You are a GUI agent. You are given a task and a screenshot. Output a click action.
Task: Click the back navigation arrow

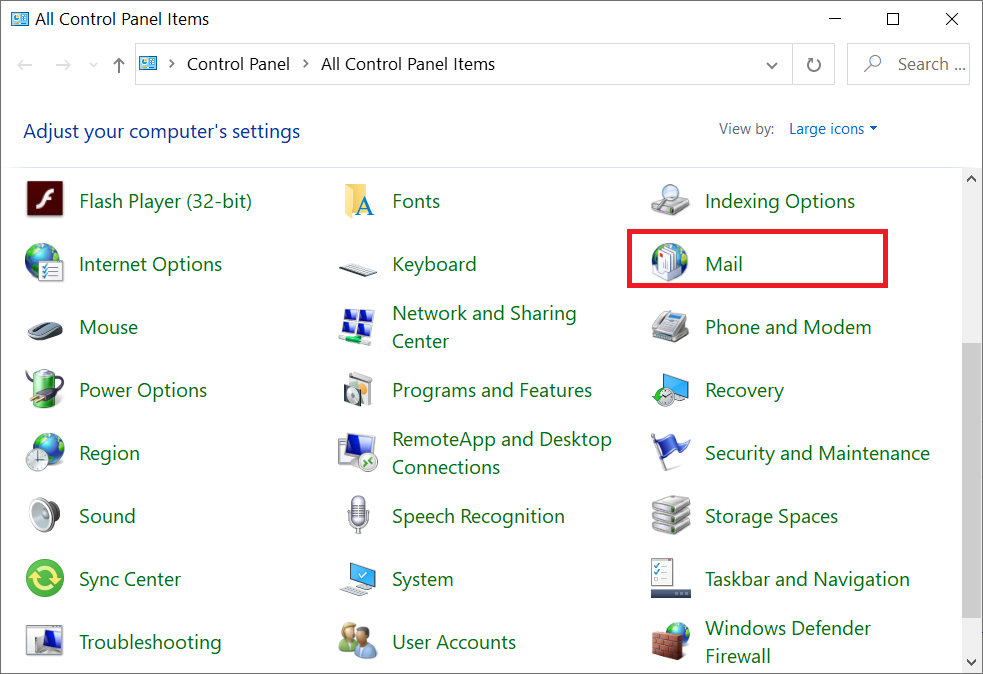pyautogui.click(x=24, y=63)
